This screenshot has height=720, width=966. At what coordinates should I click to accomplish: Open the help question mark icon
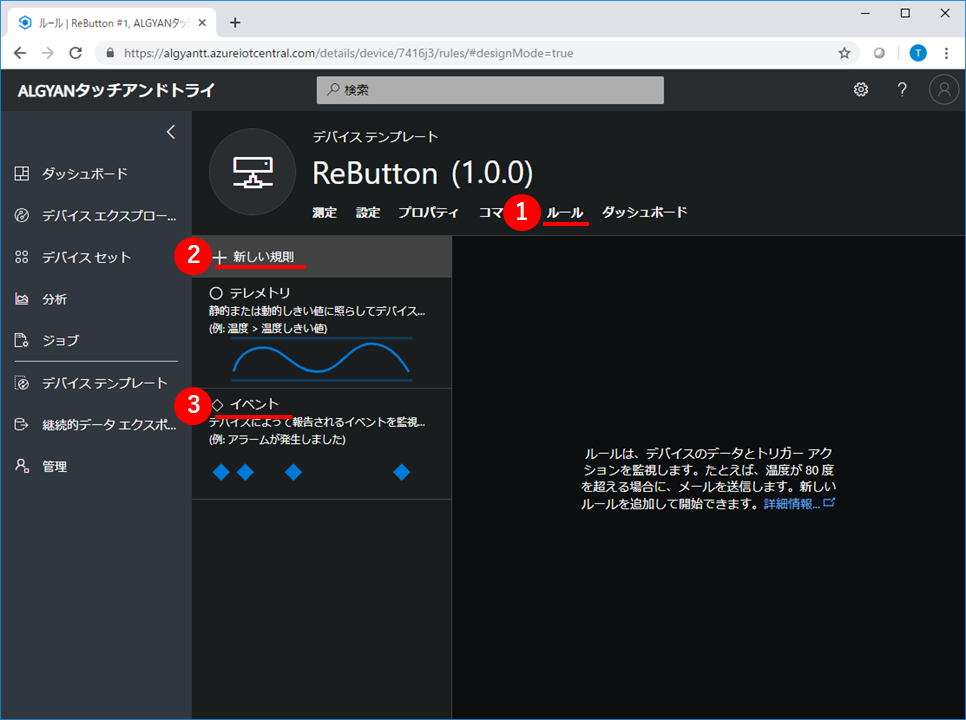(x=902, y=90)
